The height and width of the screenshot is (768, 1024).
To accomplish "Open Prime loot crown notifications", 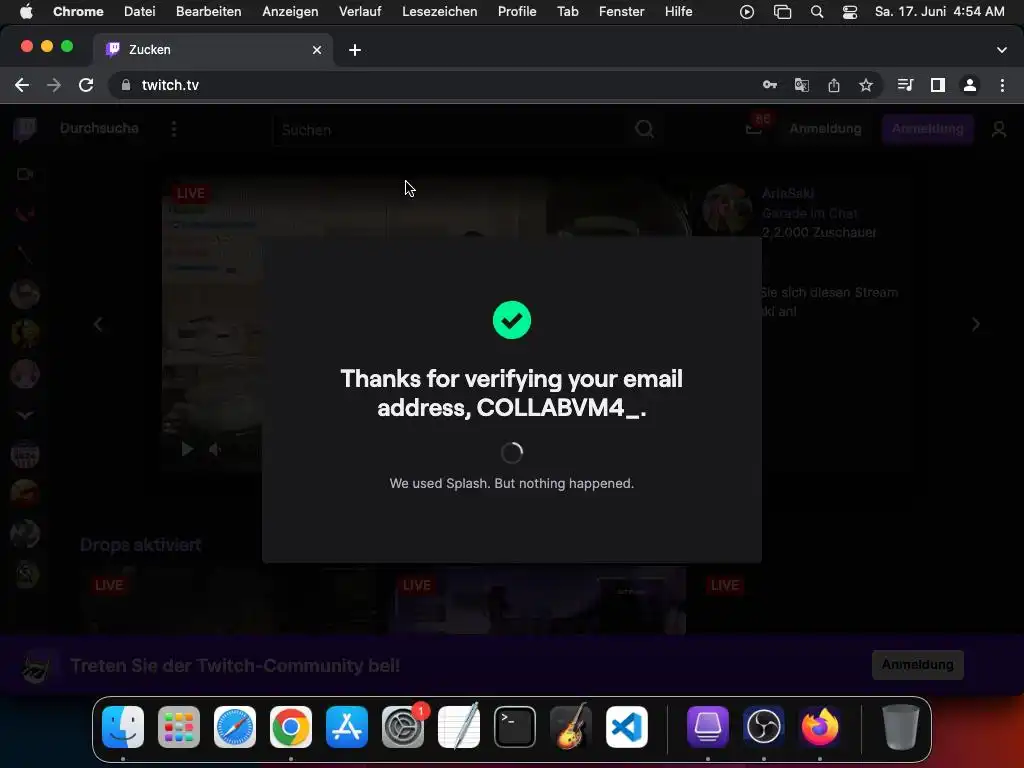I will pos(755,127).
